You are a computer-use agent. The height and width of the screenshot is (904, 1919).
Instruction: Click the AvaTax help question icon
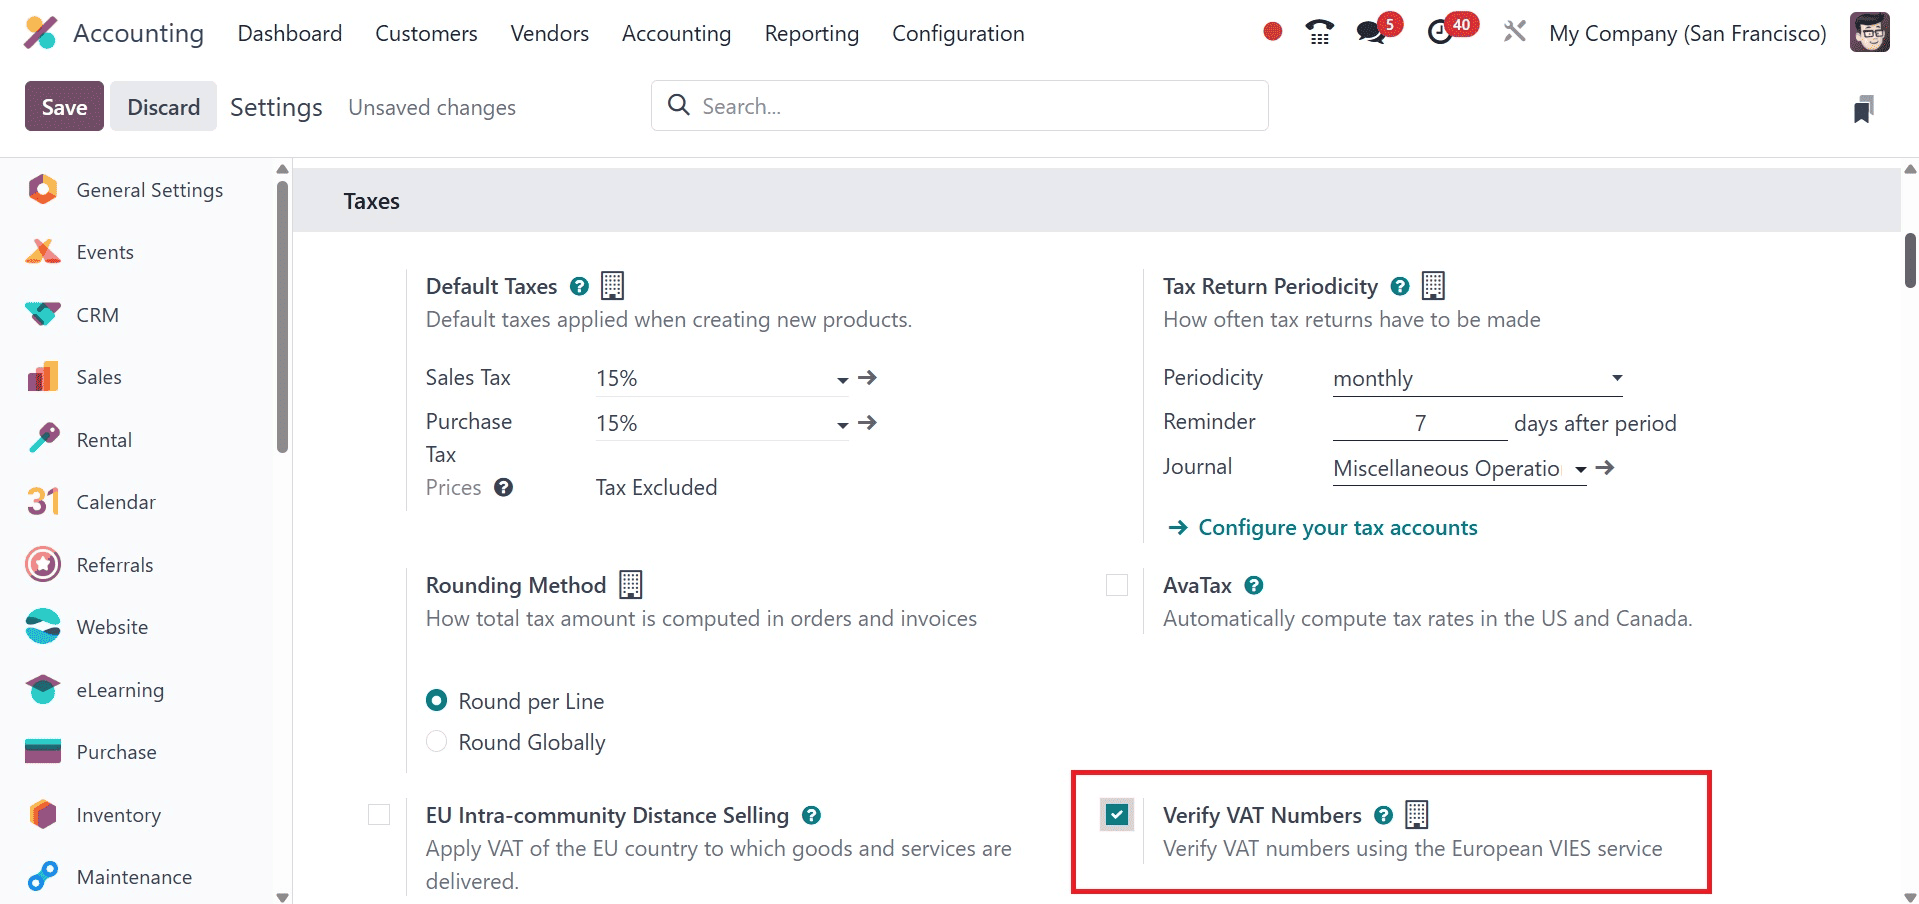point(1254,586)
